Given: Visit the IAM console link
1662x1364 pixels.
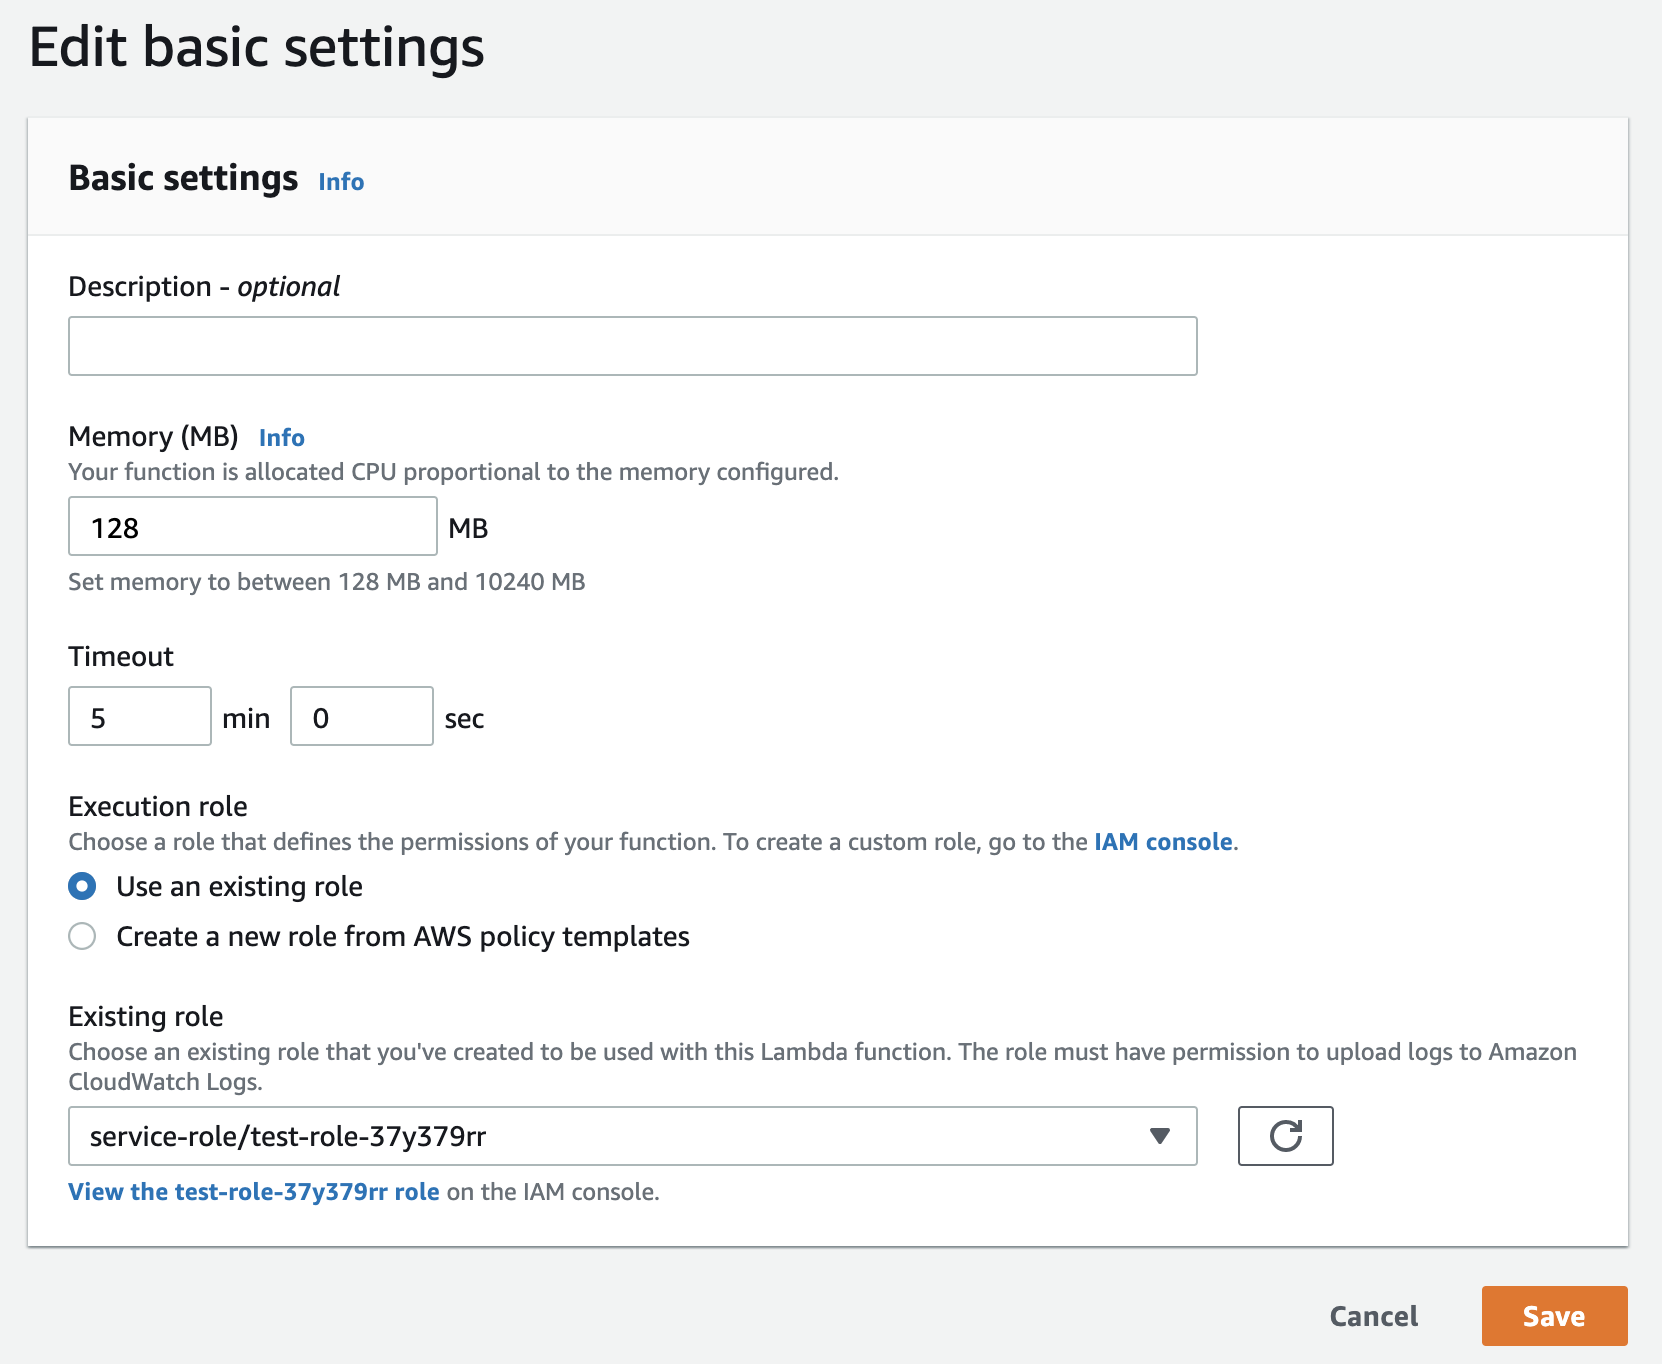Looking at the screenshot, I should coord(1163,841).
